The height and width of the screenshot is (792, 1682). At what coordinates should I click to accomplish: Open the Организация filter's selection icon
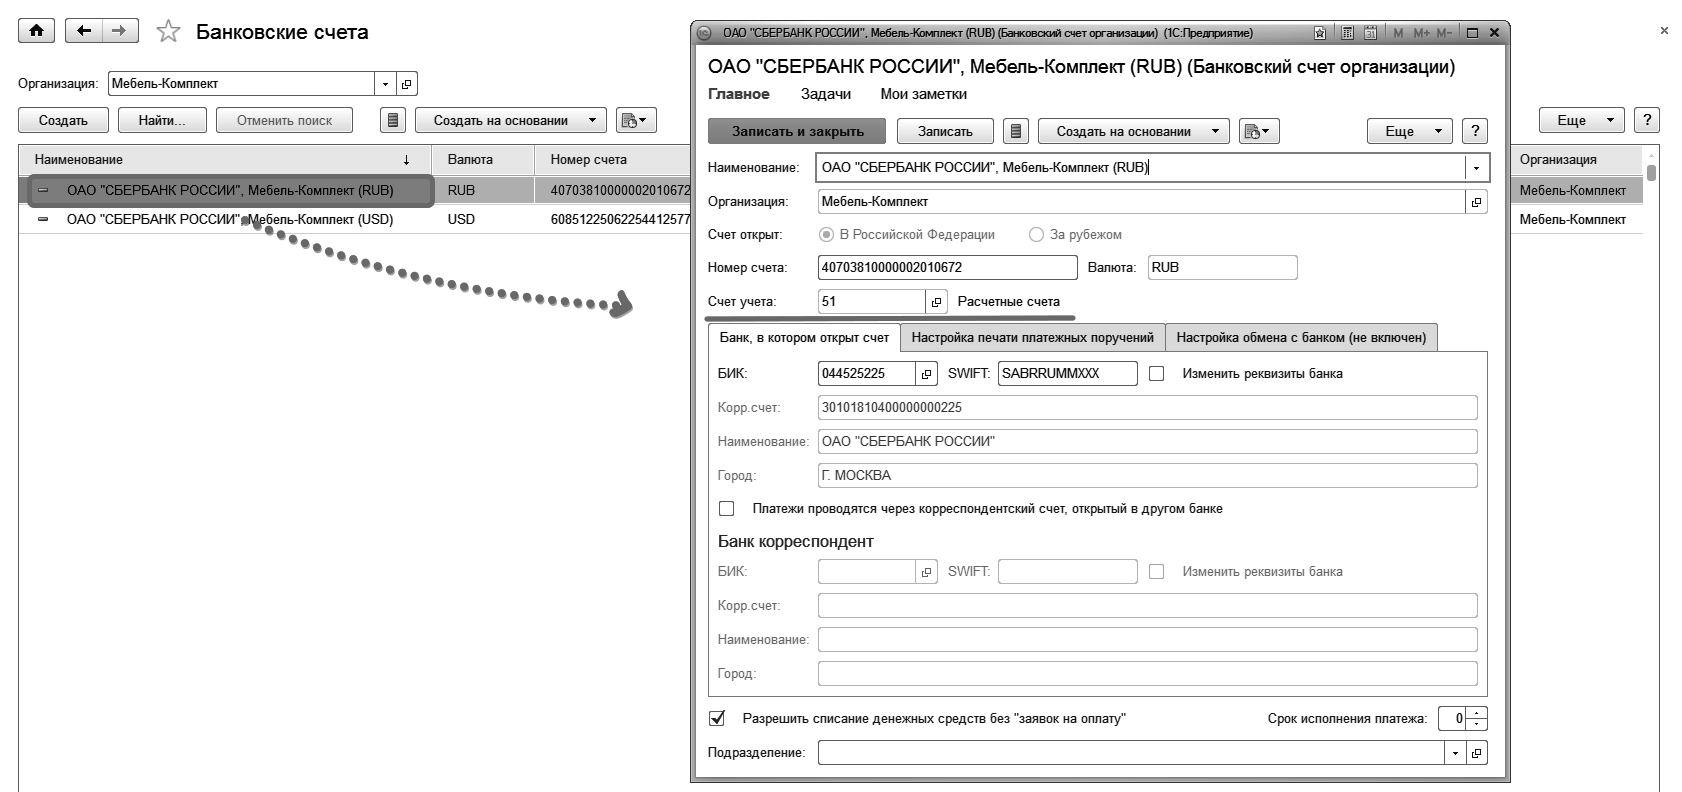407,84
